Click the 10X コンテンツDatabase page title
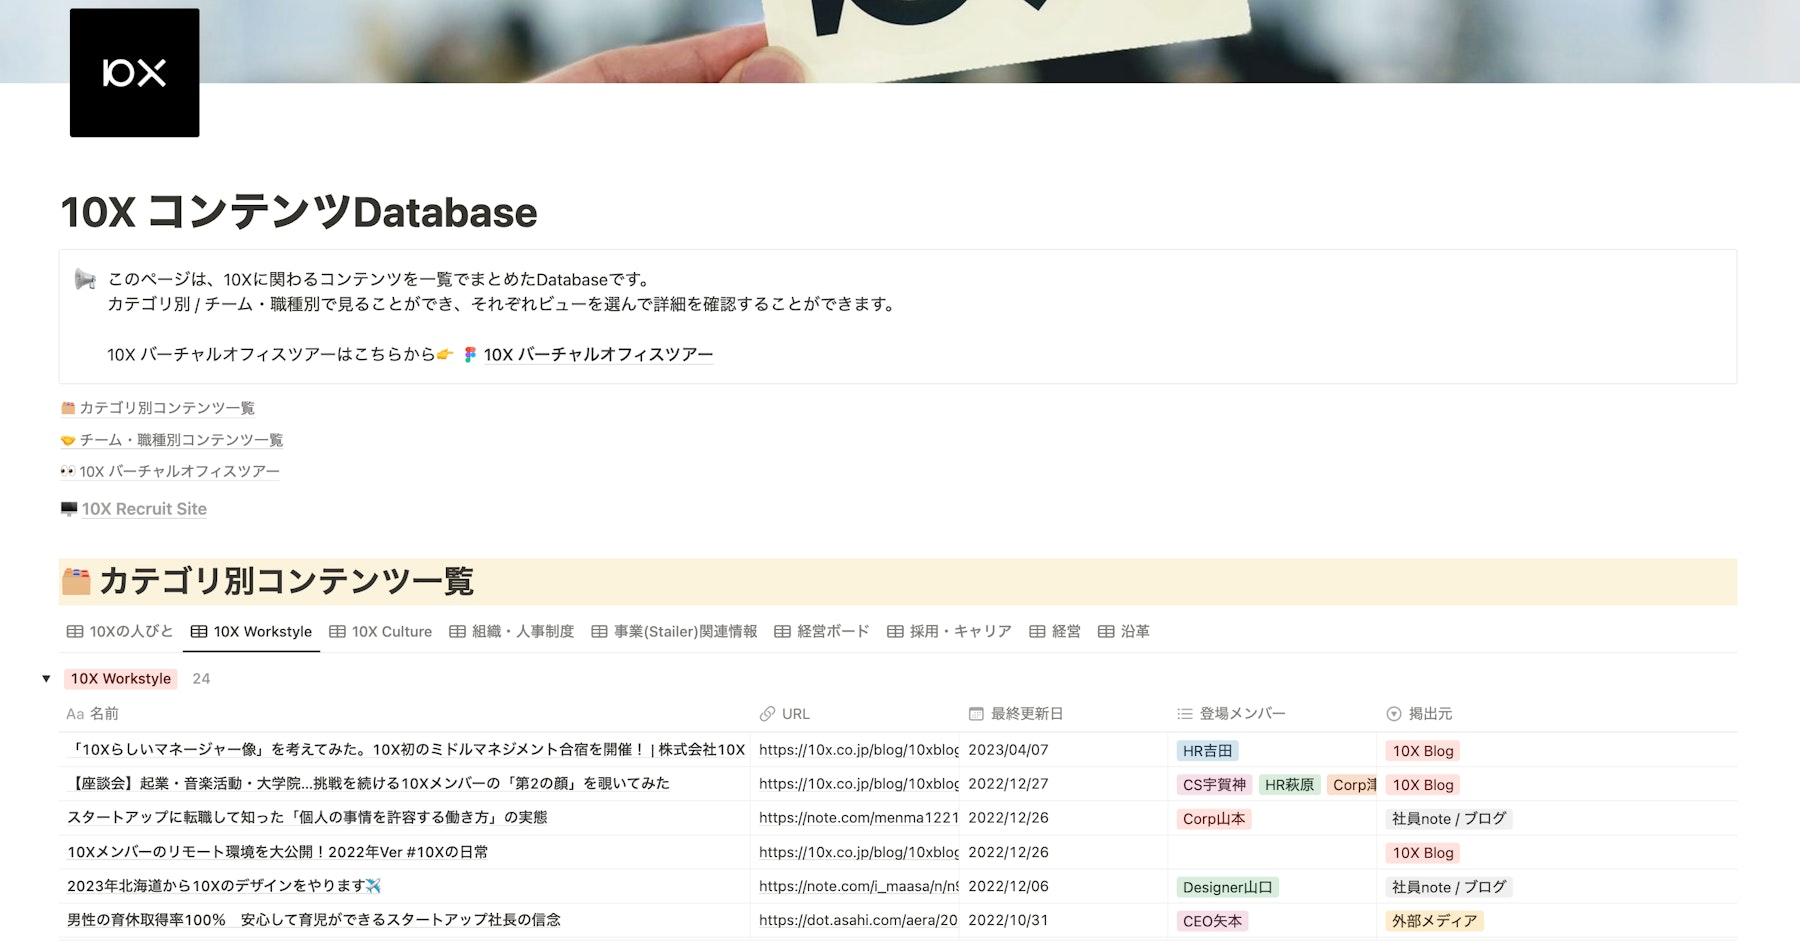Screen dimensions: 1800x950 pos(299,213)
